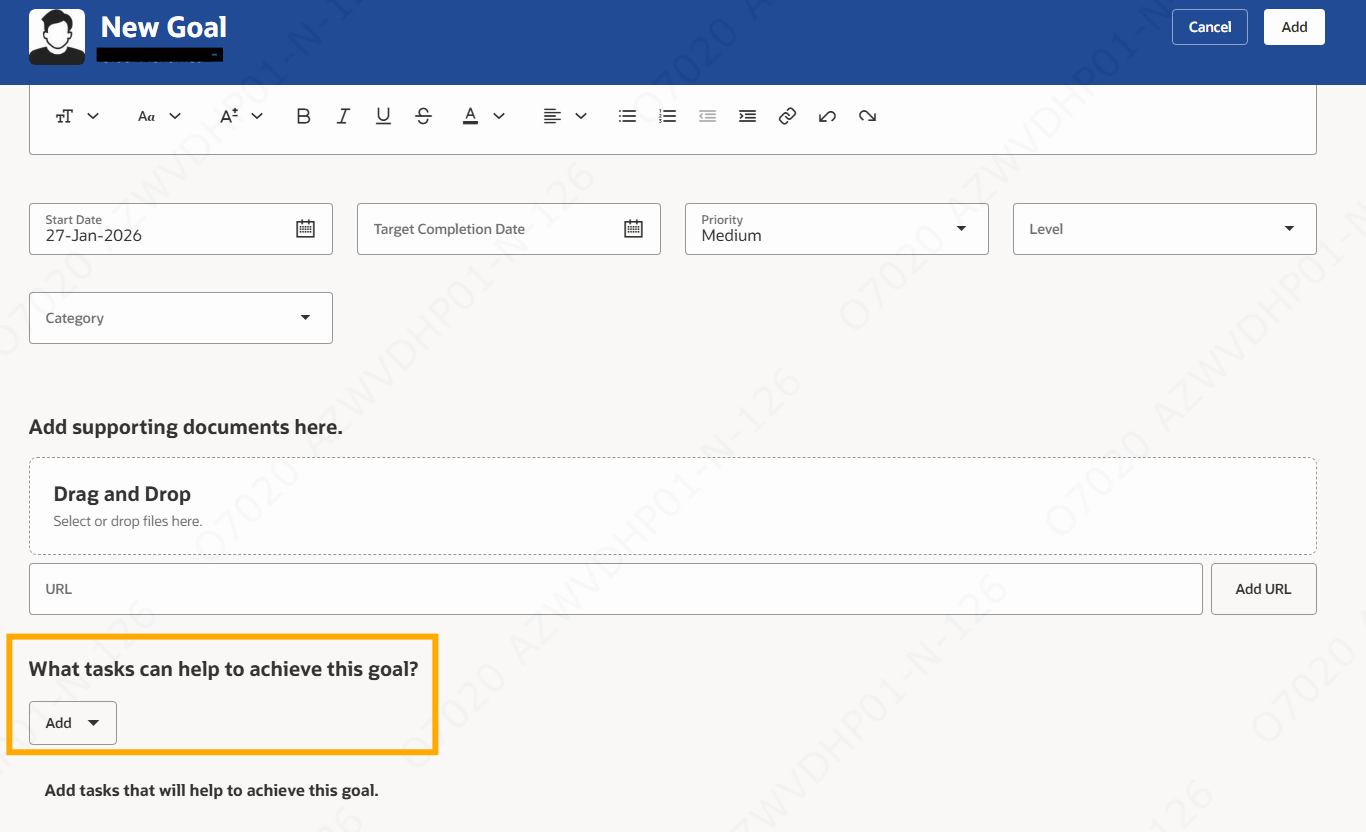Choose the font color tool
The width and height of the screenshot is (1366, 832).
tap(470, 116)
